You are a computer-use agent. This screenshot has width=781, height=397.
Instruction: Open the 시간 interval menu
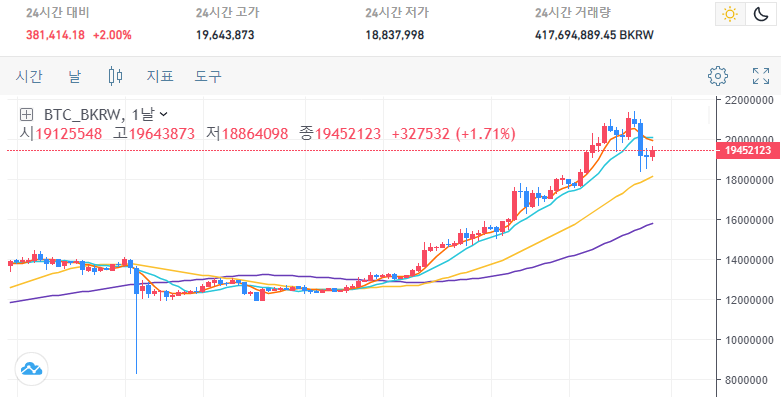[29, 76]
